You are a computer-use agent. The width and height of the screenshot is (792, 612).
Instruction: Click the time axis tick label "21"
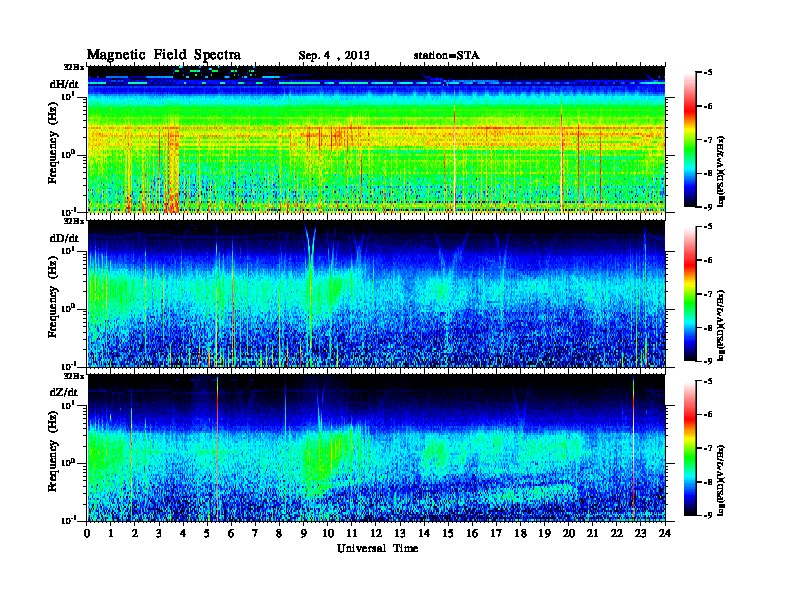point(592,534)
